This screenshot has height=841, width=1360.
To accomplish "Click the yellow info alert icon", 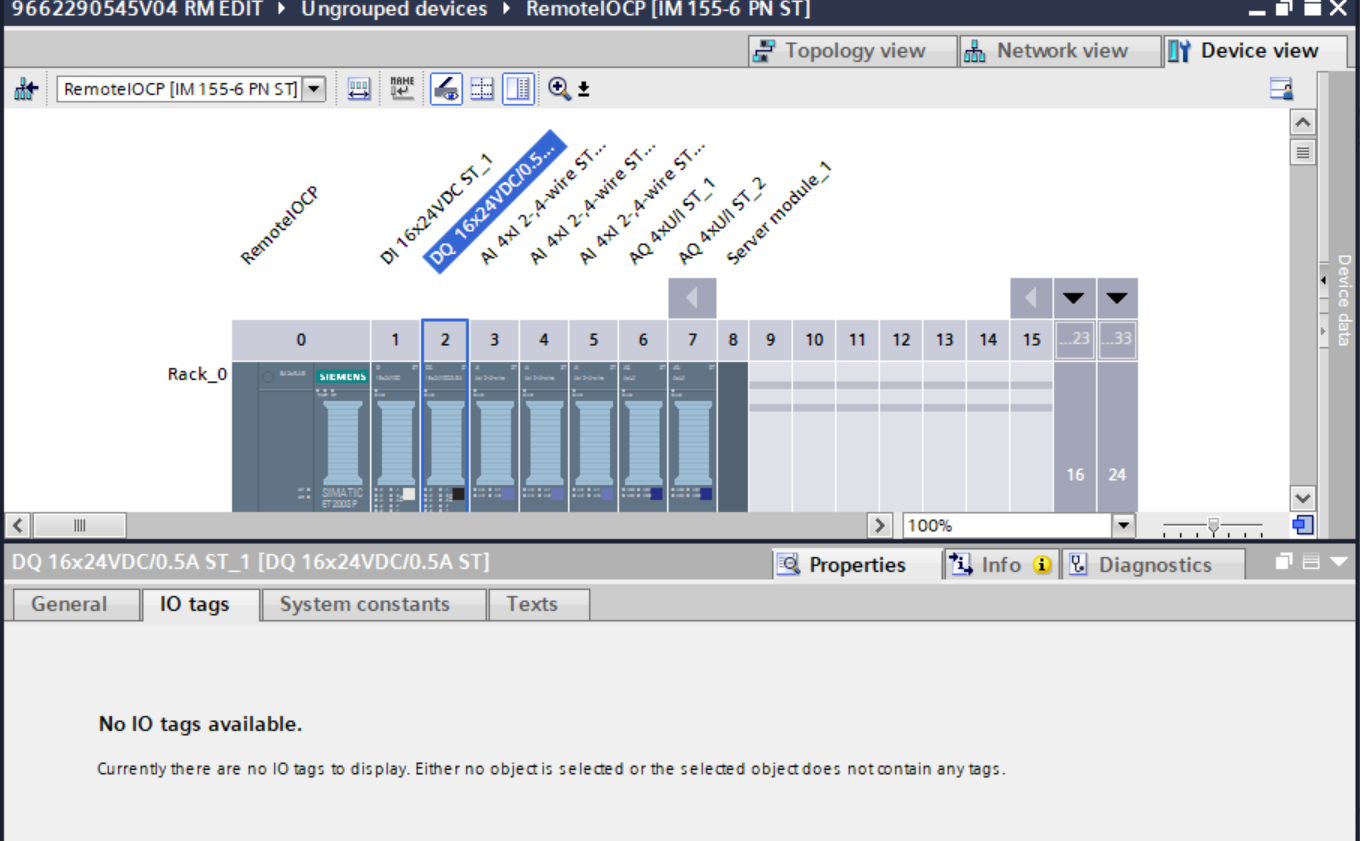I will [x=1042, y=565].
